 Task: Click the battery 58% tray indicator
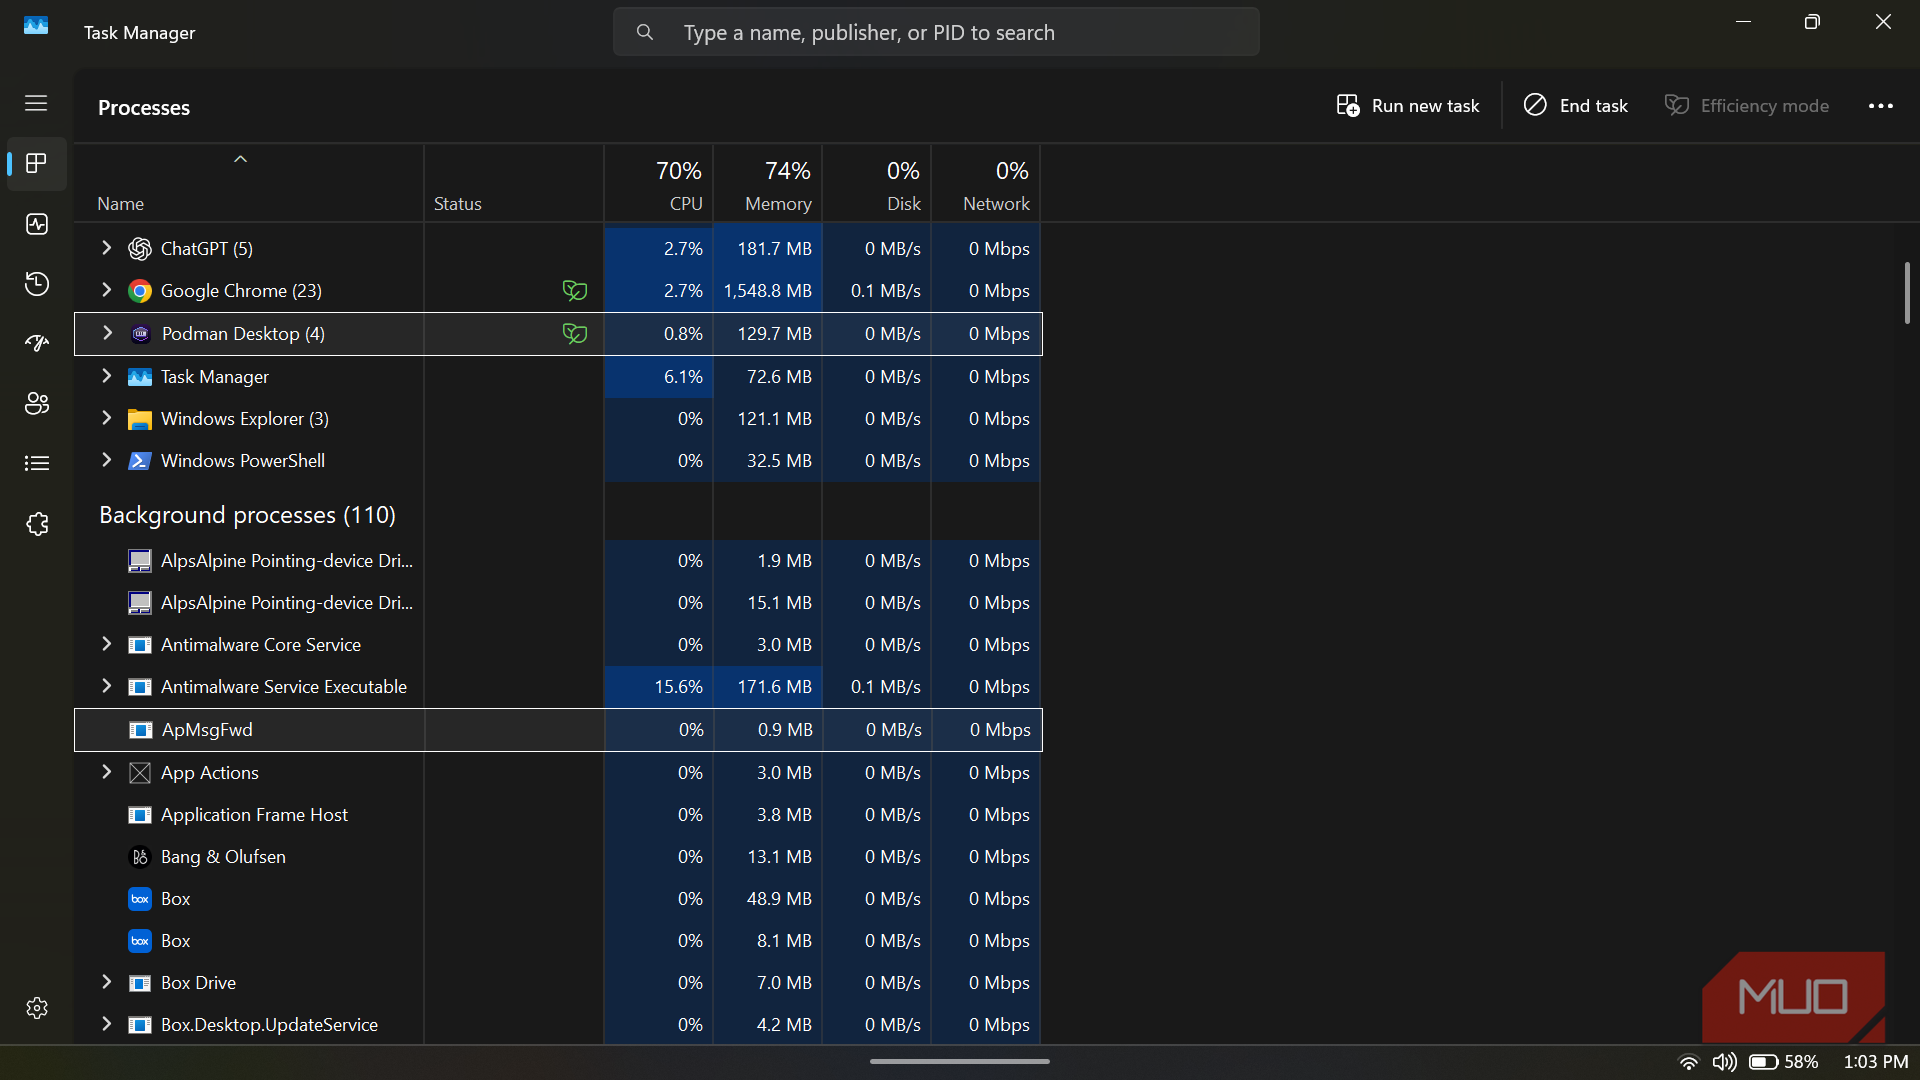tap(1784, 1062)
